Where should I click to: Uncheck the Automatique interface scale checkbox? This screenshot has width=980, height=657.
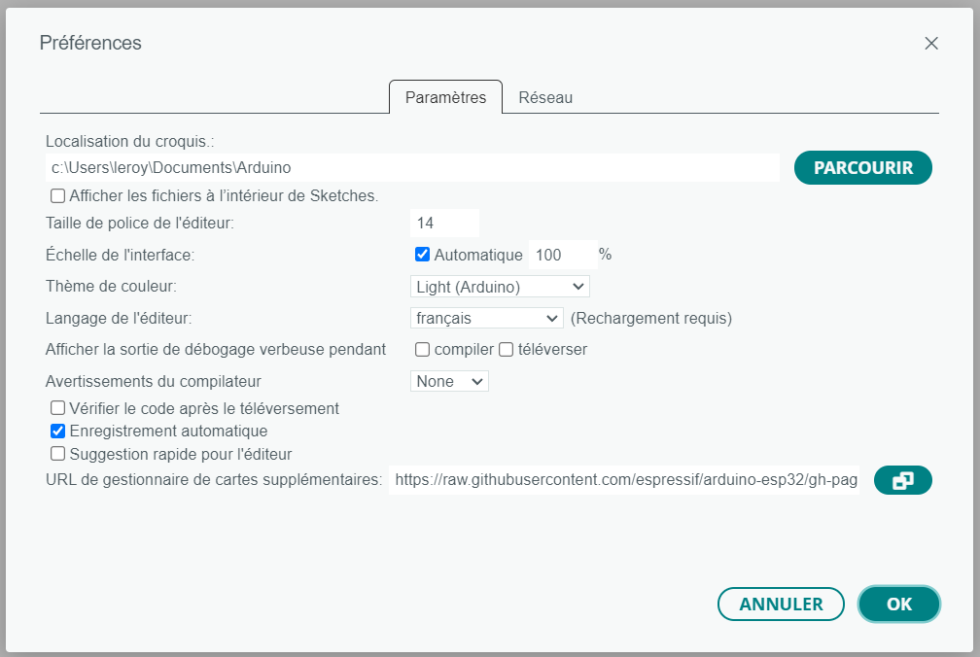(x=422, y=254)
